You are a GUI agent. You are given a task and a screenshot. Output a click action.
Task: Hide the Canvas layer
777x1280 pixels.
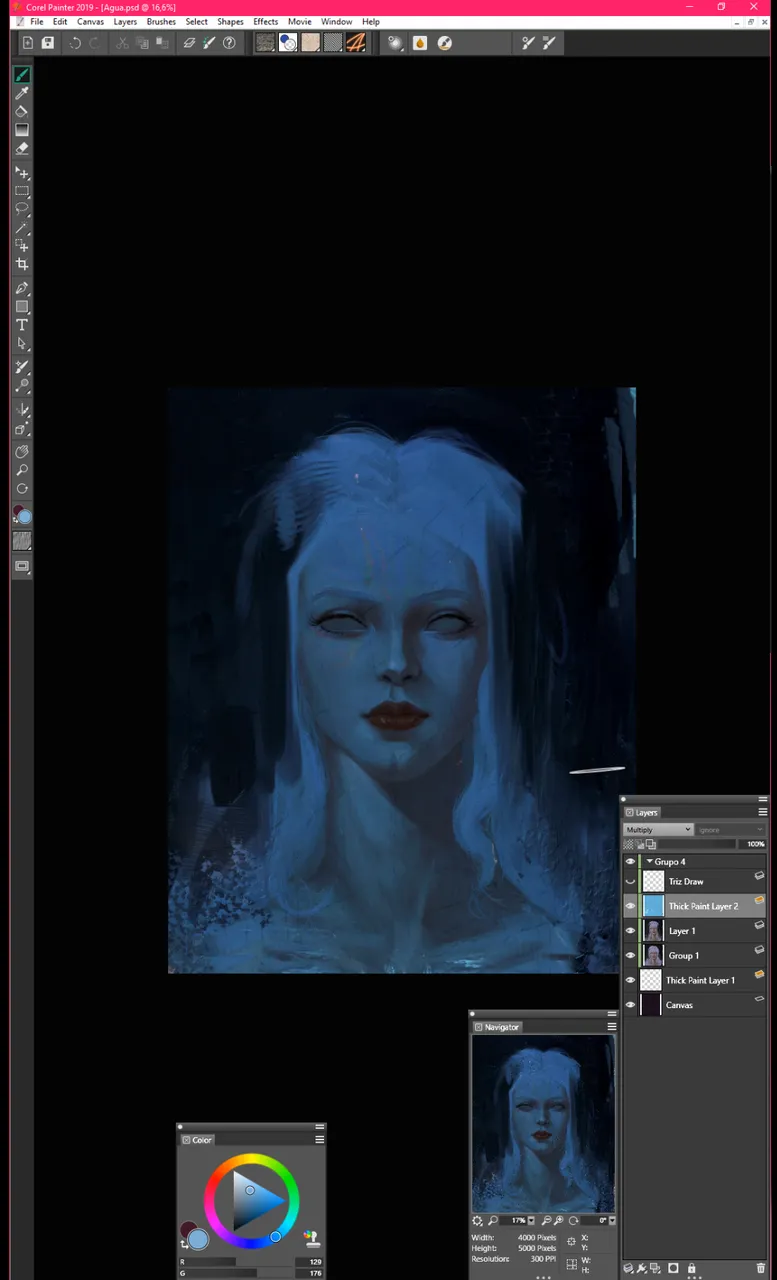(630, 1005)
